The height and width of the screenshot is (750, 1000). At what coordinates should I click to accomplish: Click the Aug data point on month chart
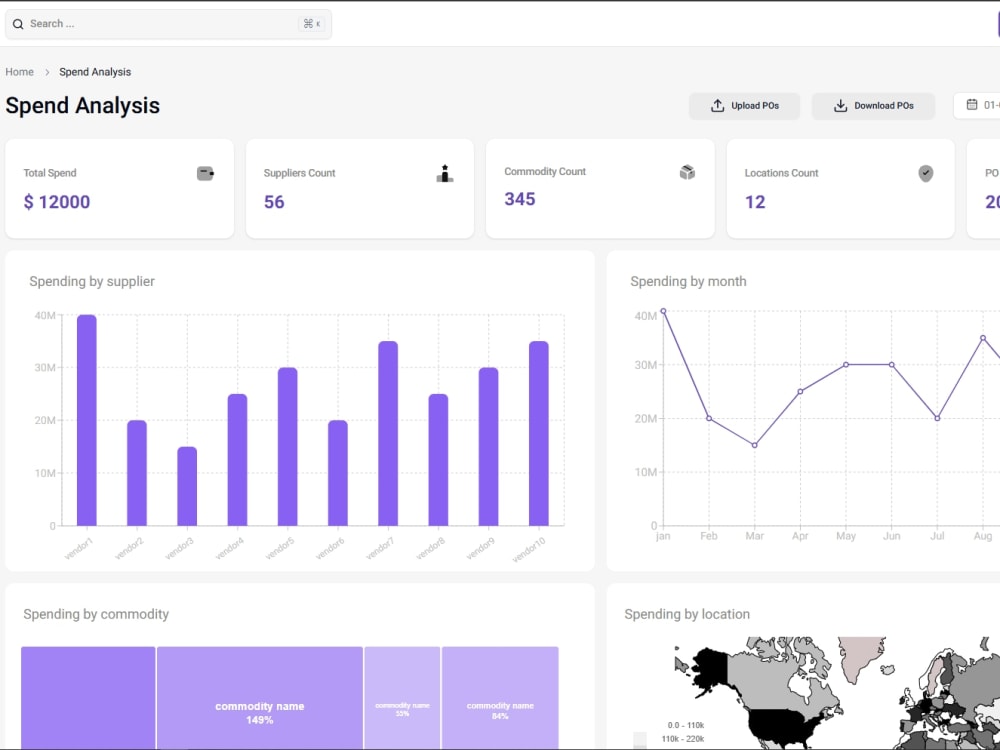pyautogui.click(x=983, y=338)
